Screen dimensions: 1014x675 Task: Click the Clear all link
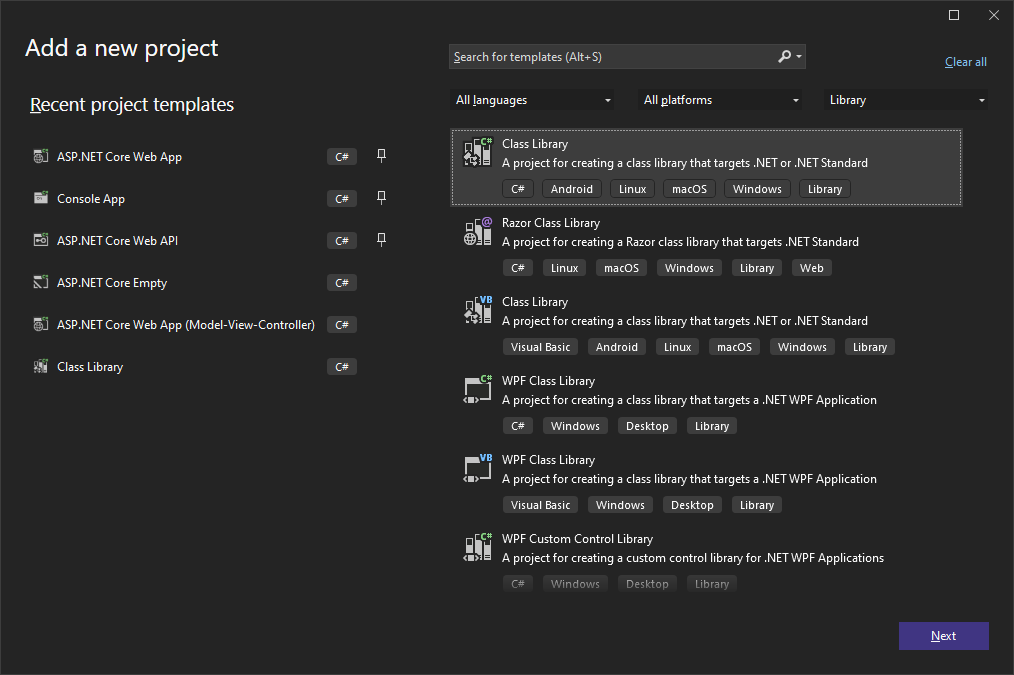click(965, 62)
